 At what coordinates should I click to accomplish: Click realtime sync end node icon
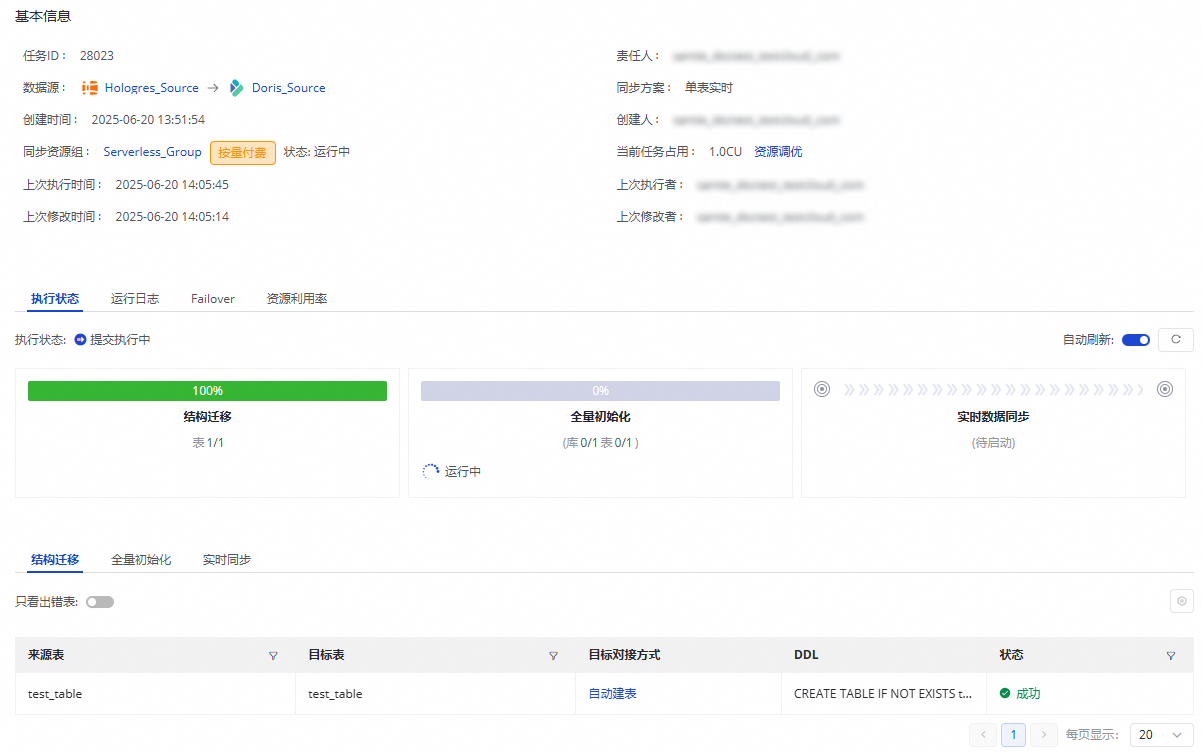point(1165,390)
